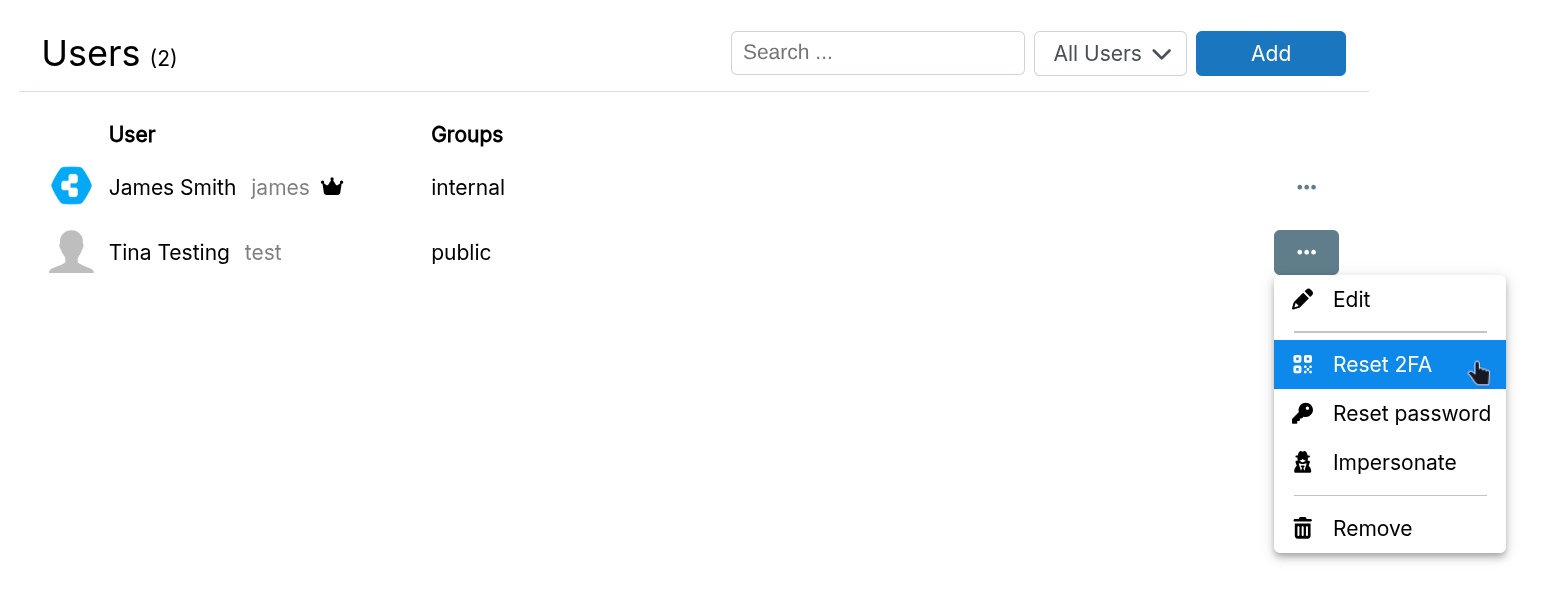Close the three-dot actions menu for Tina Testing
This screenshot has width=1544, height=612.
pos(1306,252)
